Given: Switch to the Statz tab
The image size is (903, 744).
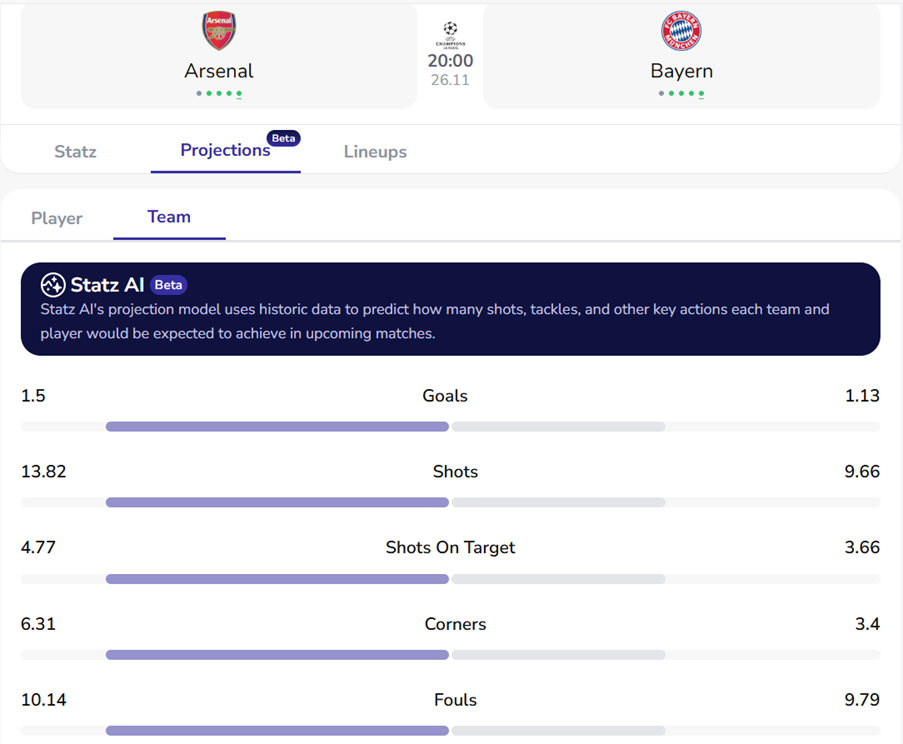Looking at the screenshot, I should [x=75, y=152].
